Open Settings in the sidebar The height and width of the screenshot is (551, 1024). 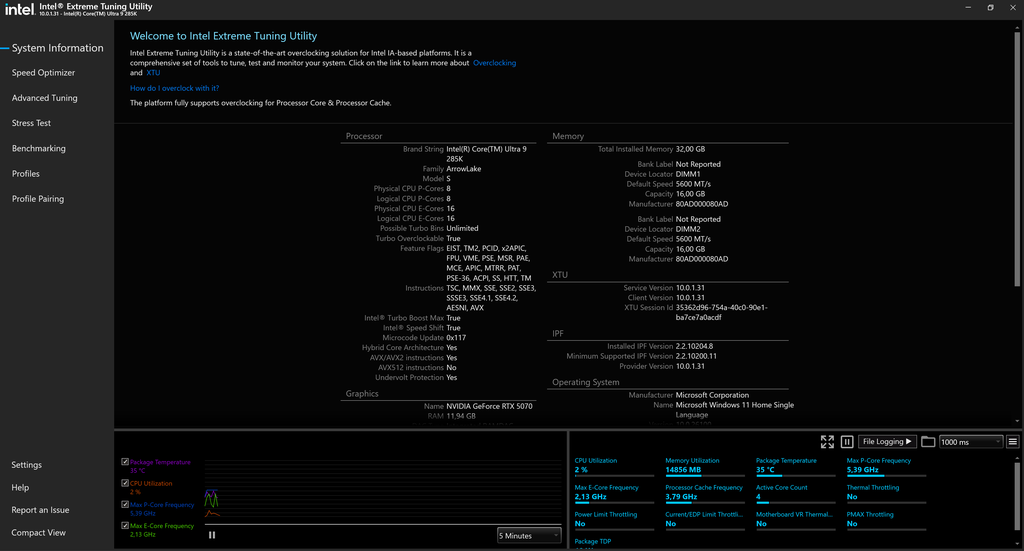[x=26, y=465]
